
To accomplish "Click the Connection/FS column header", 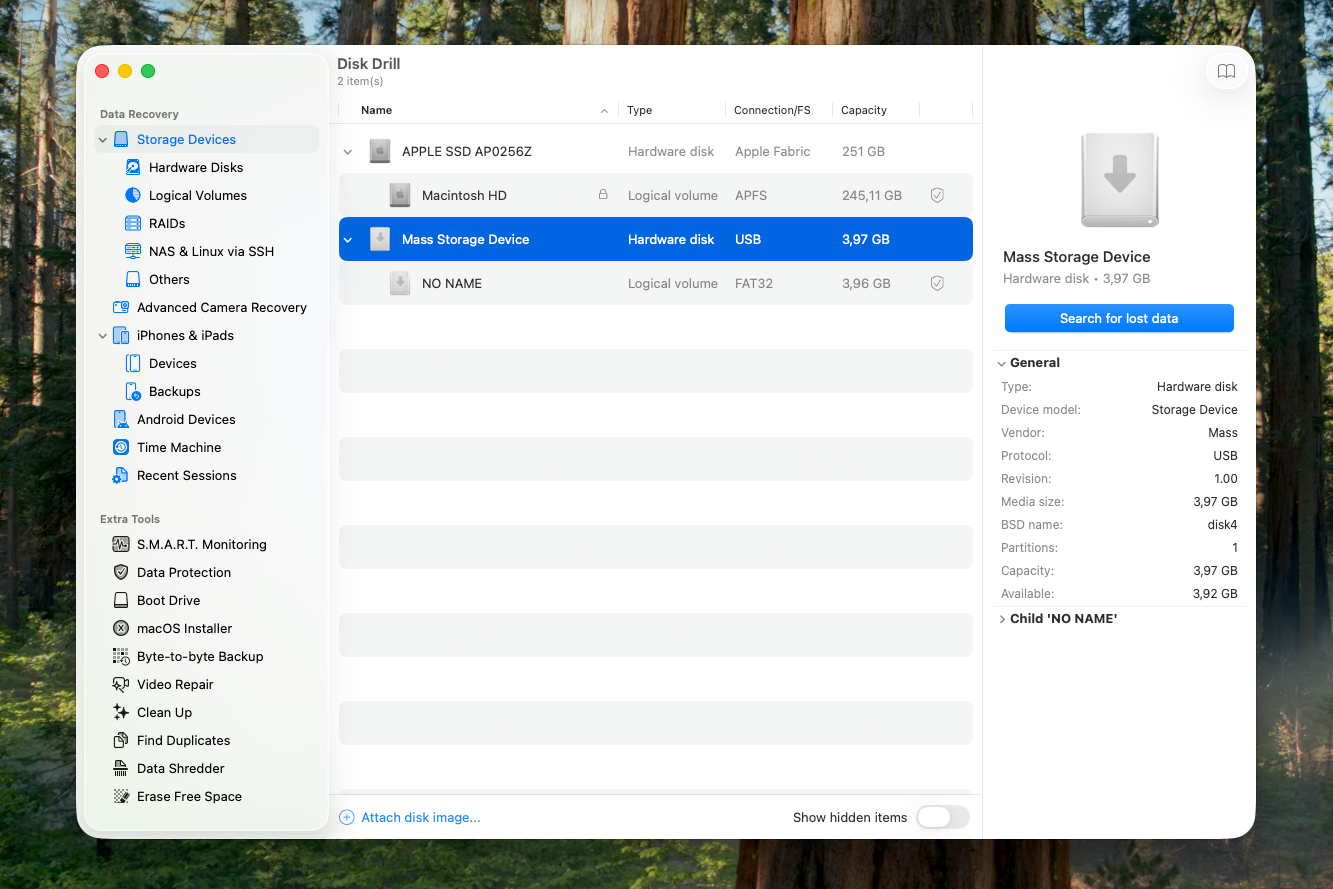I will (x=772, y=110).
